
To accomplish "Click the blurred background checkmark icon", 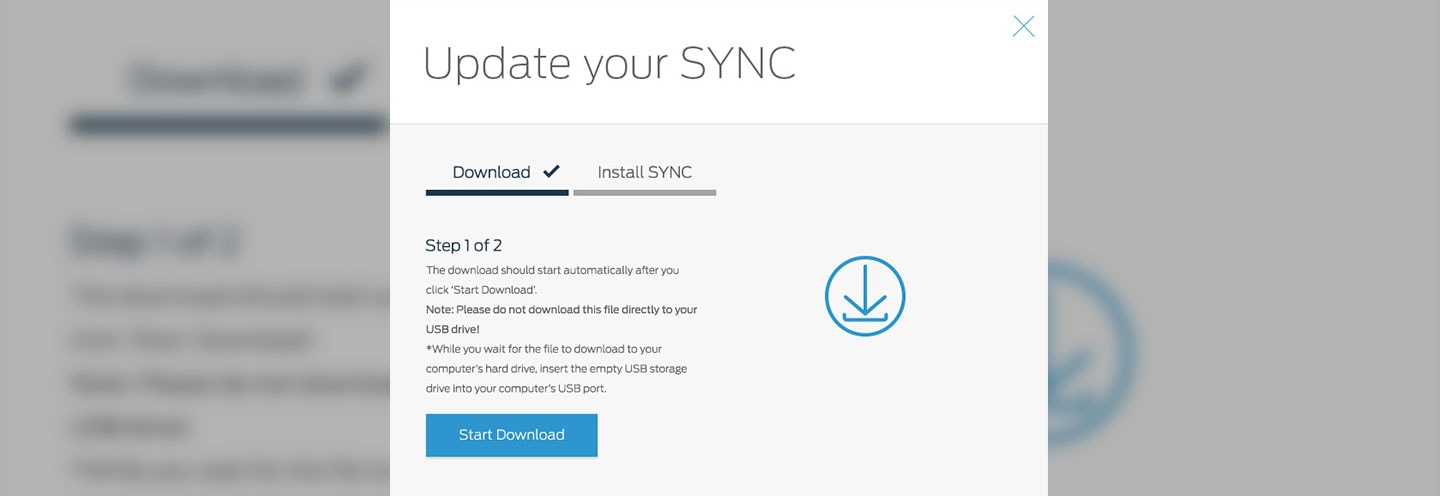I will pos(348,80).
